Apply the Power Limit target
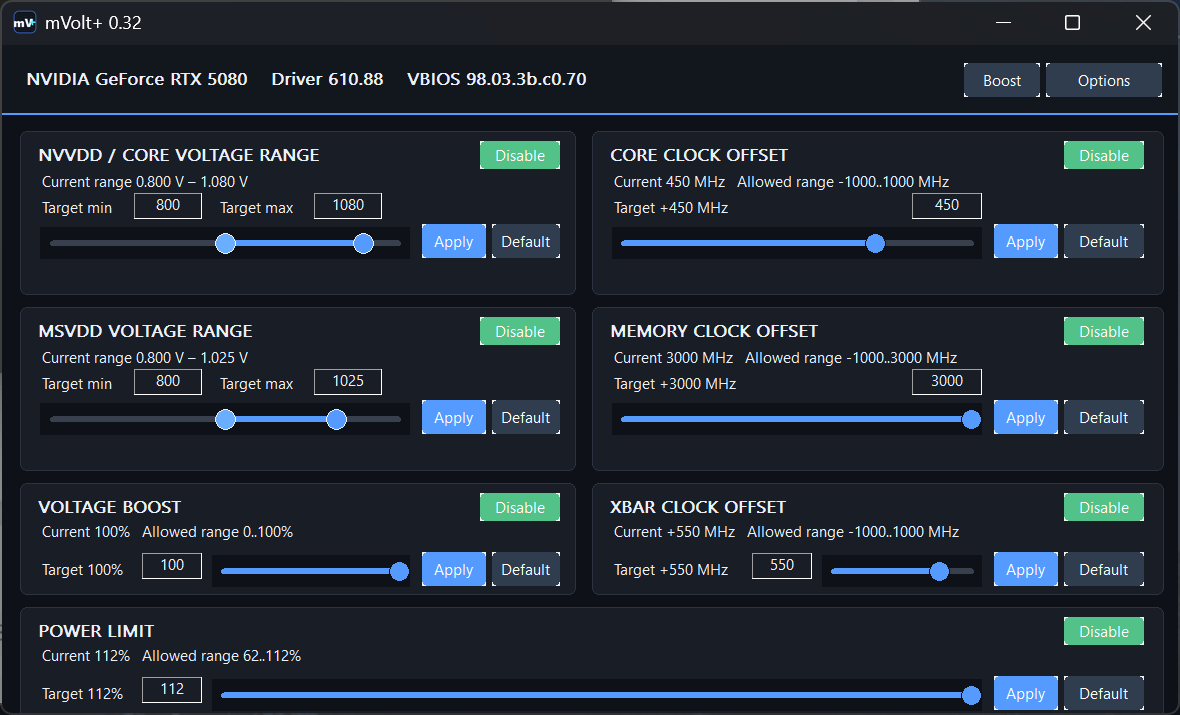 pyautogui.click(x=1026, y=694)
